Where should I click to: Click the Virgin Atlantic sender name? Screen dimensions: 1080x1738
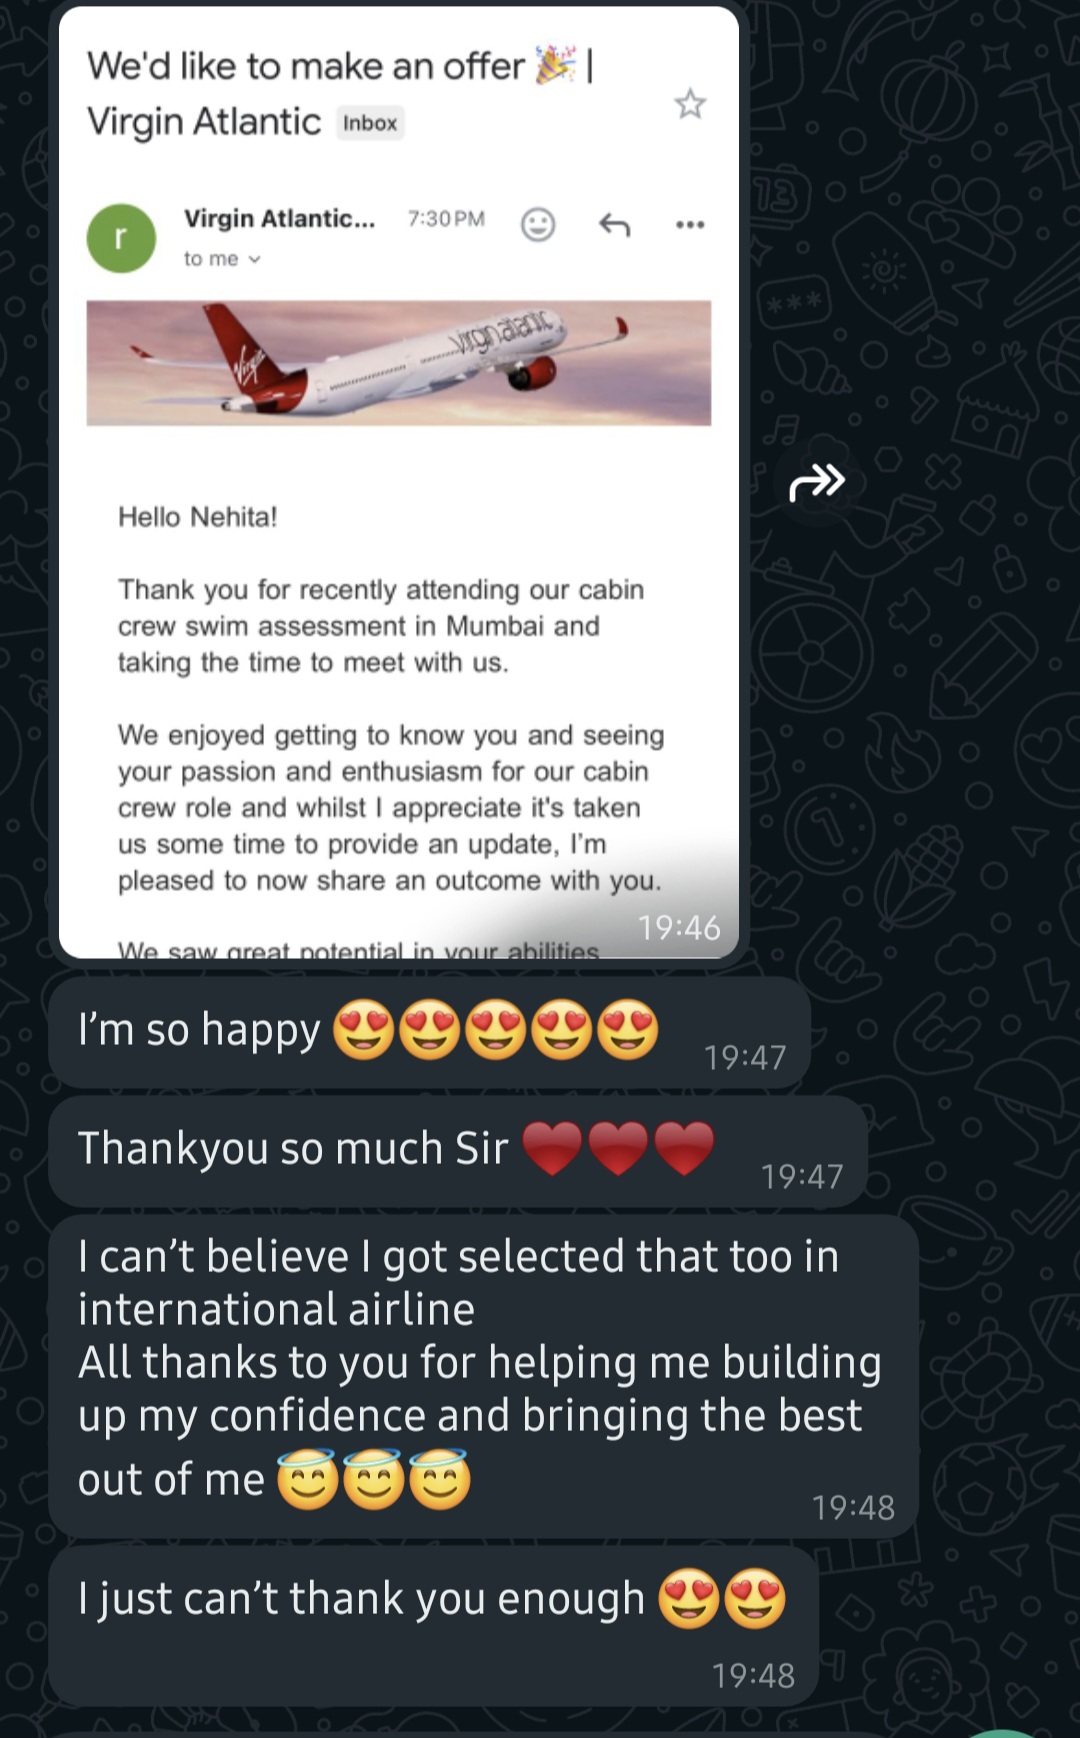click(279, 218)
